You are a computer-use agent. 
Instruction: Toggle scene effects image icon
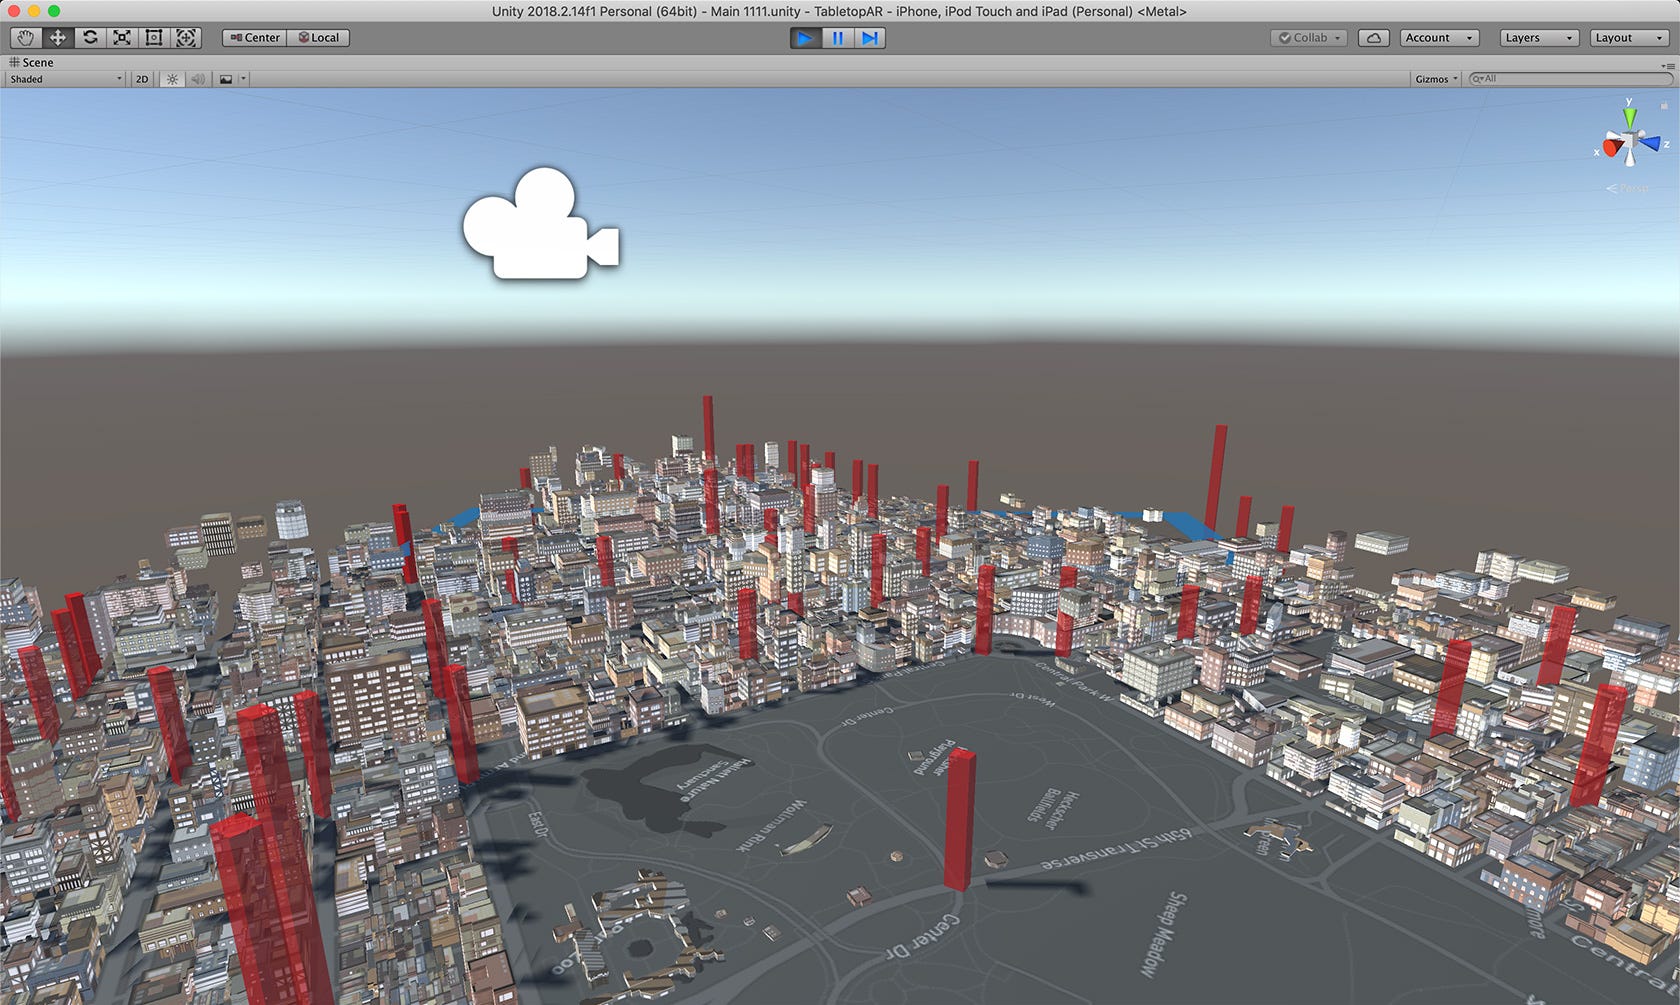click(226, 79)
